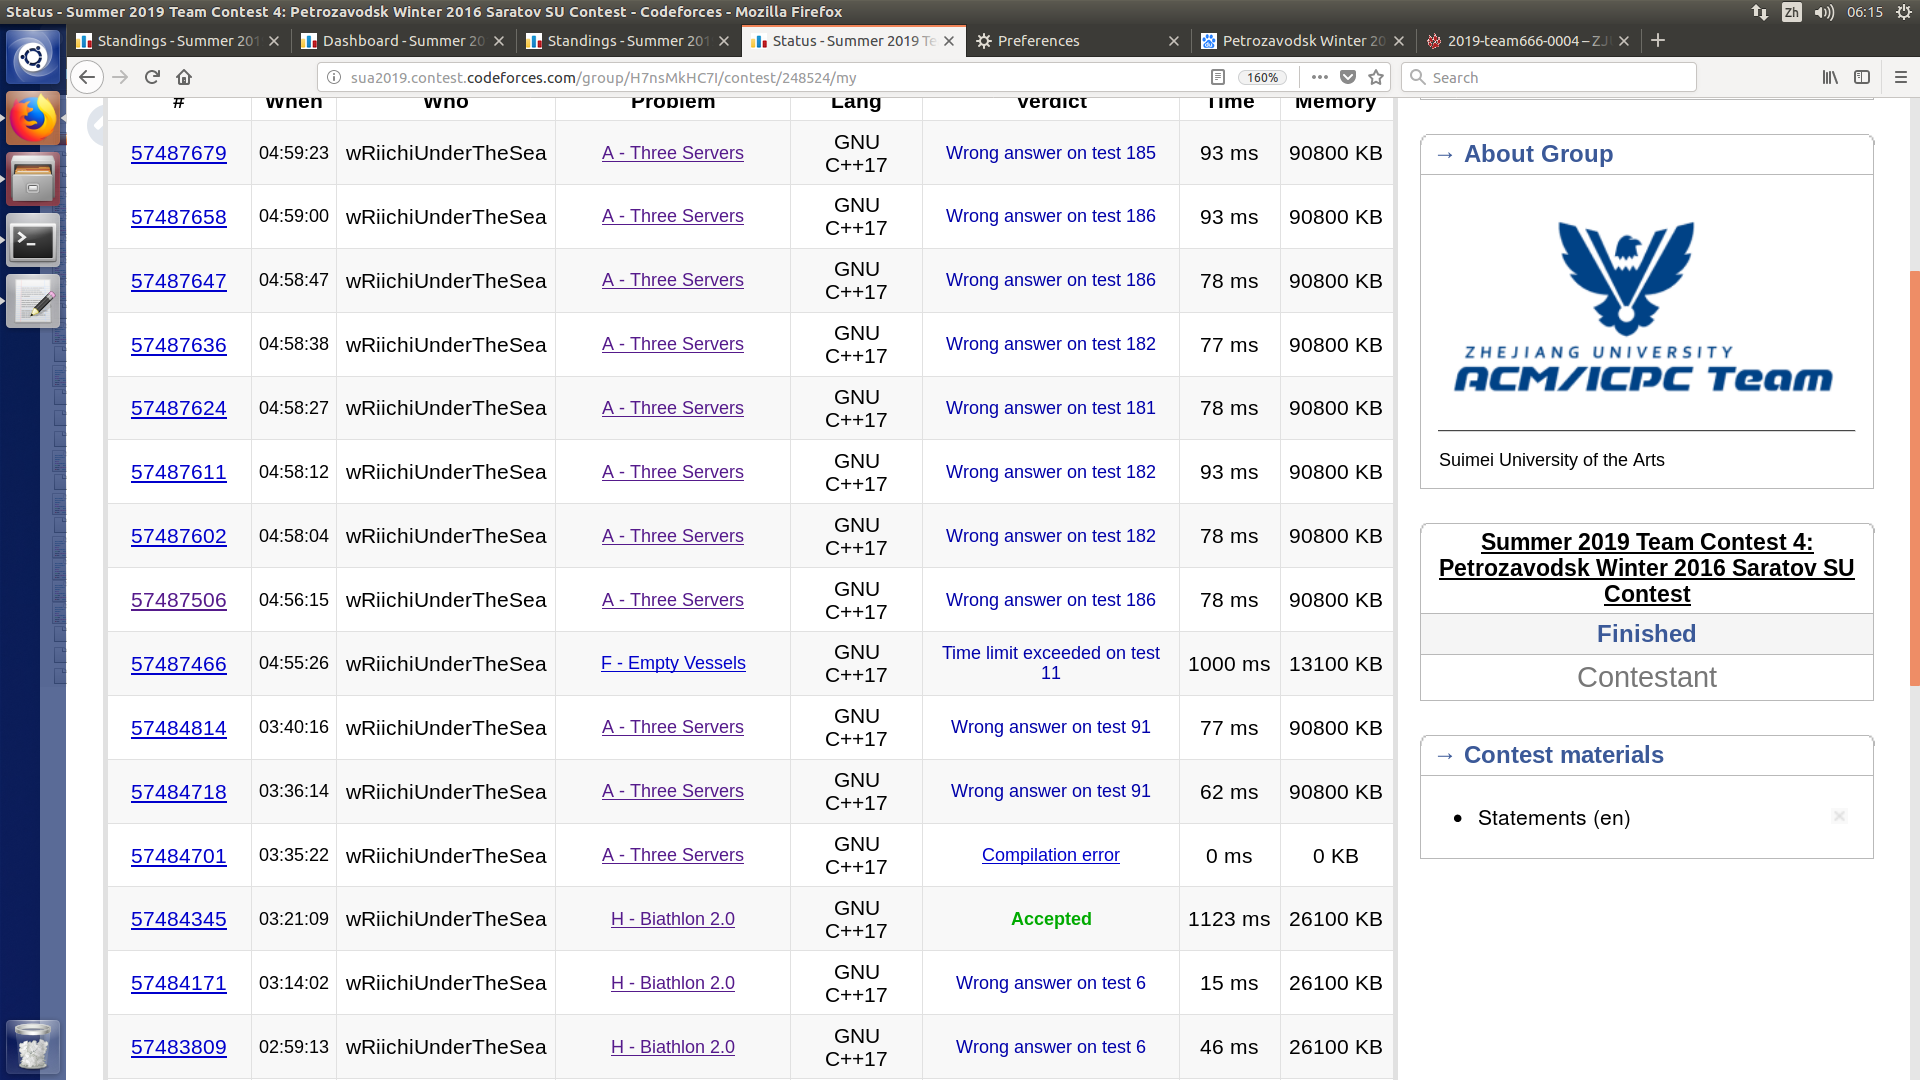Screen dimensions: 1920x1080
Task: Switch to Dashboard - Summer tab
Action: pyautogui.click(x=402, y=41)
